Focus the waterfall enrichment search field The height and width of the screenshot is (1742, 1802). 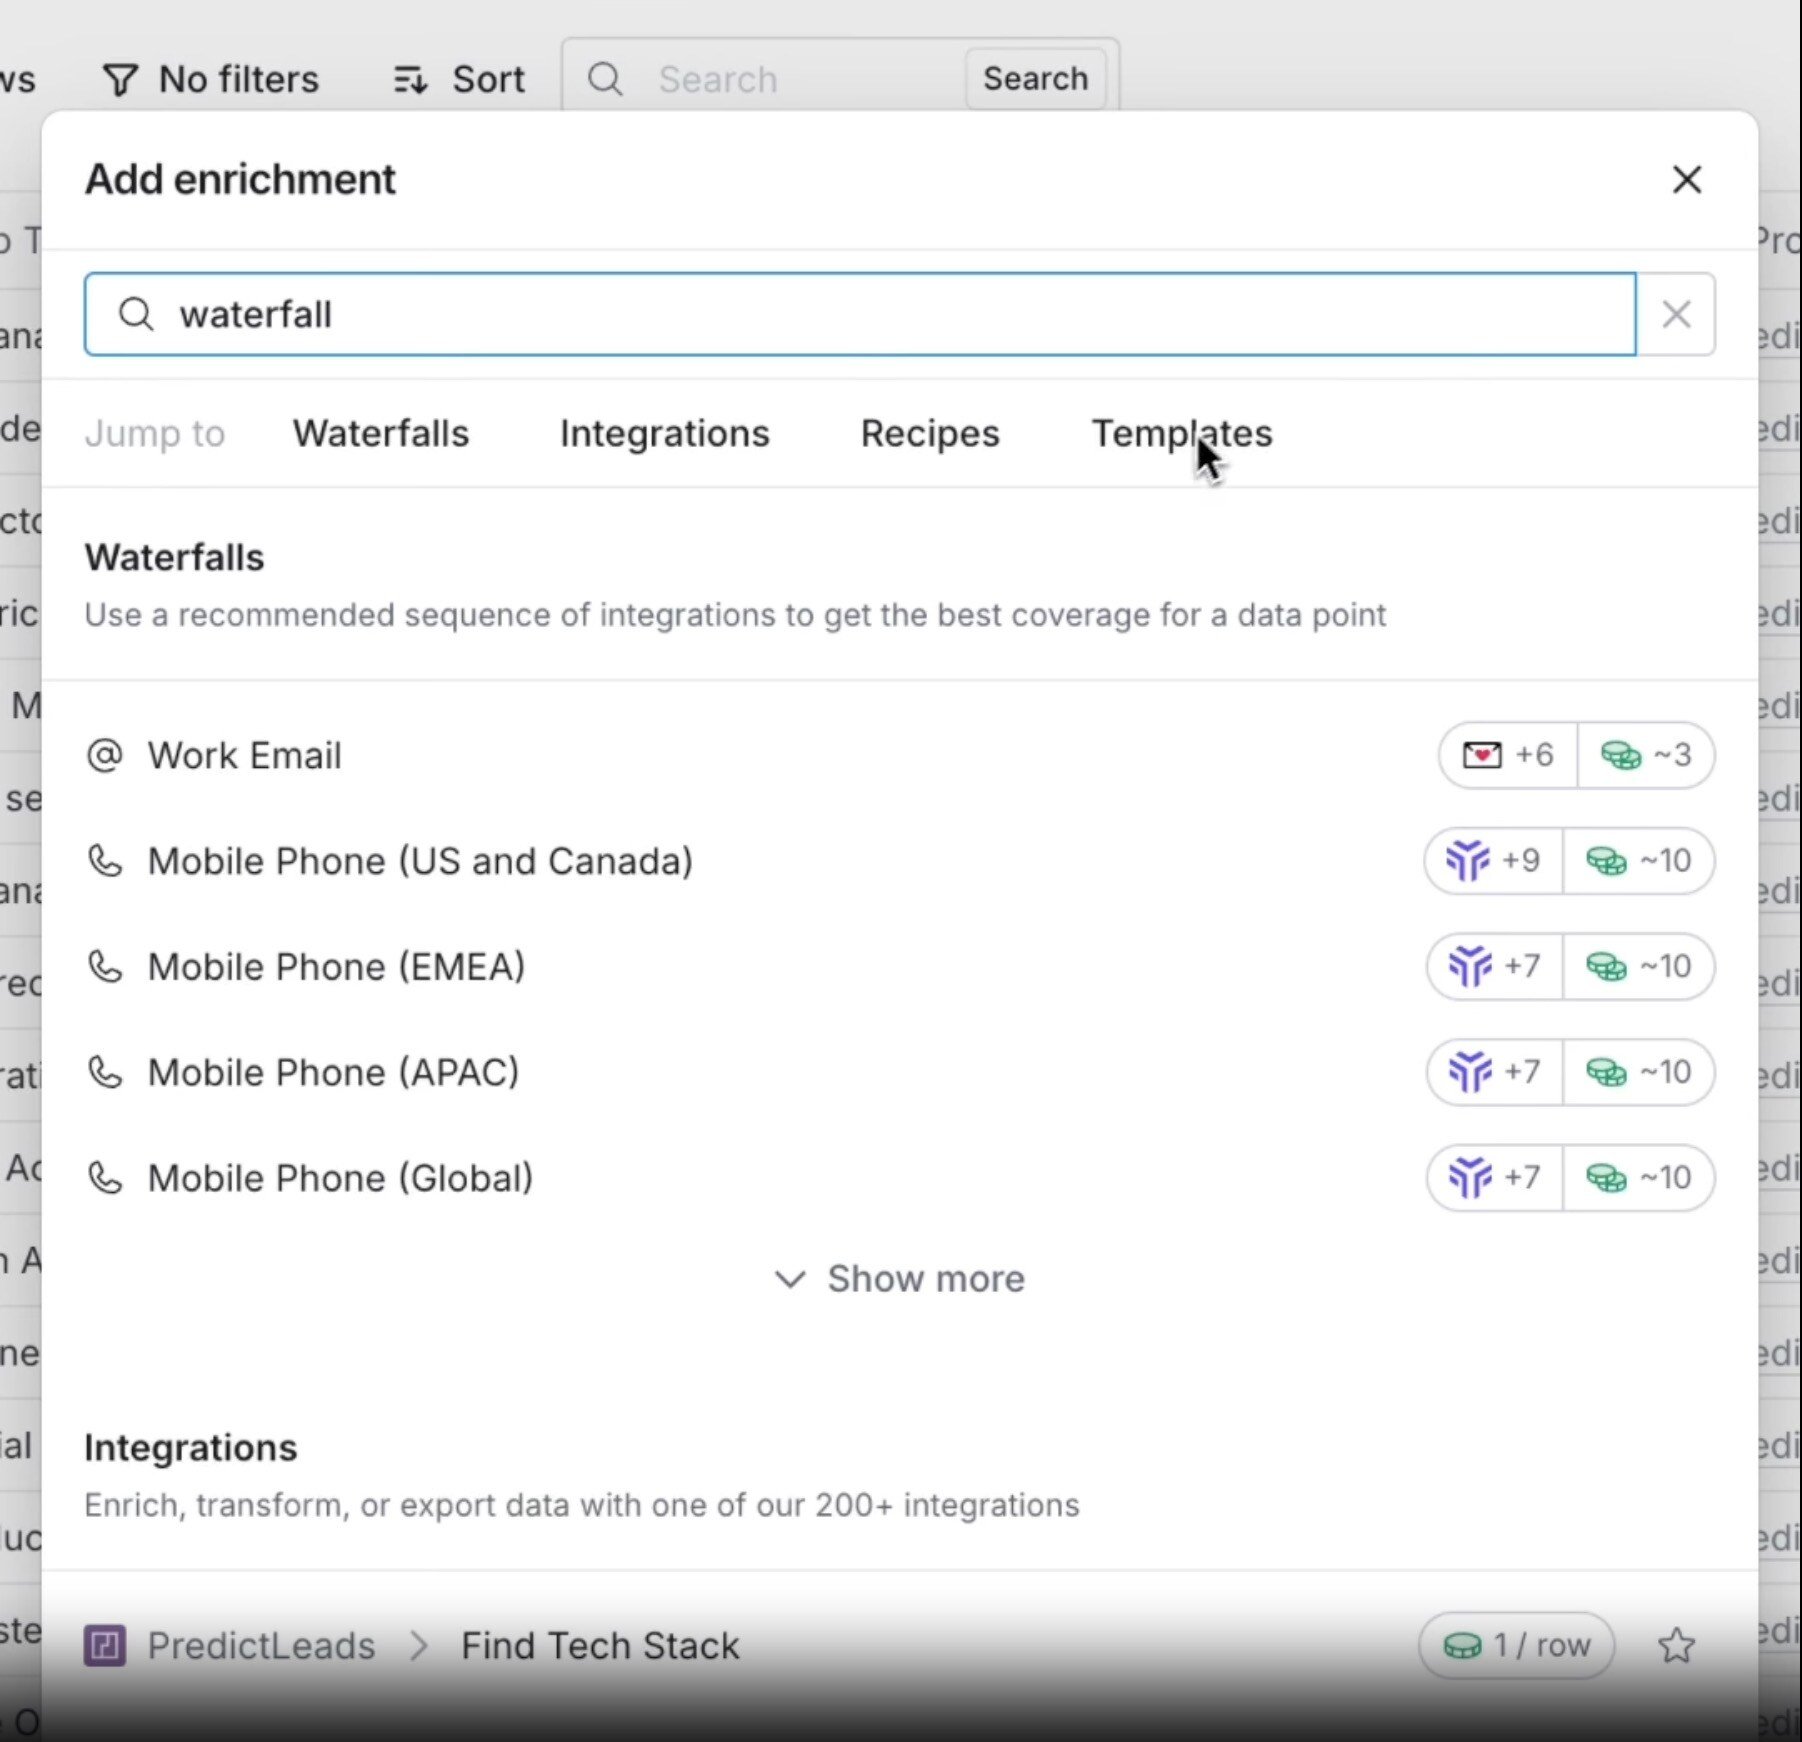click(860, 314)
